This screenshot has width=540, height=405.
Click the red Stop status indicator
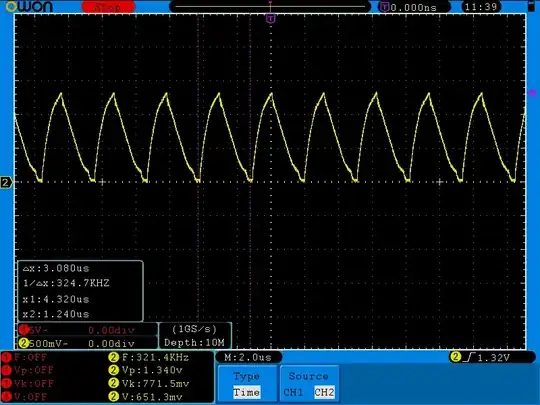point(108,7)
